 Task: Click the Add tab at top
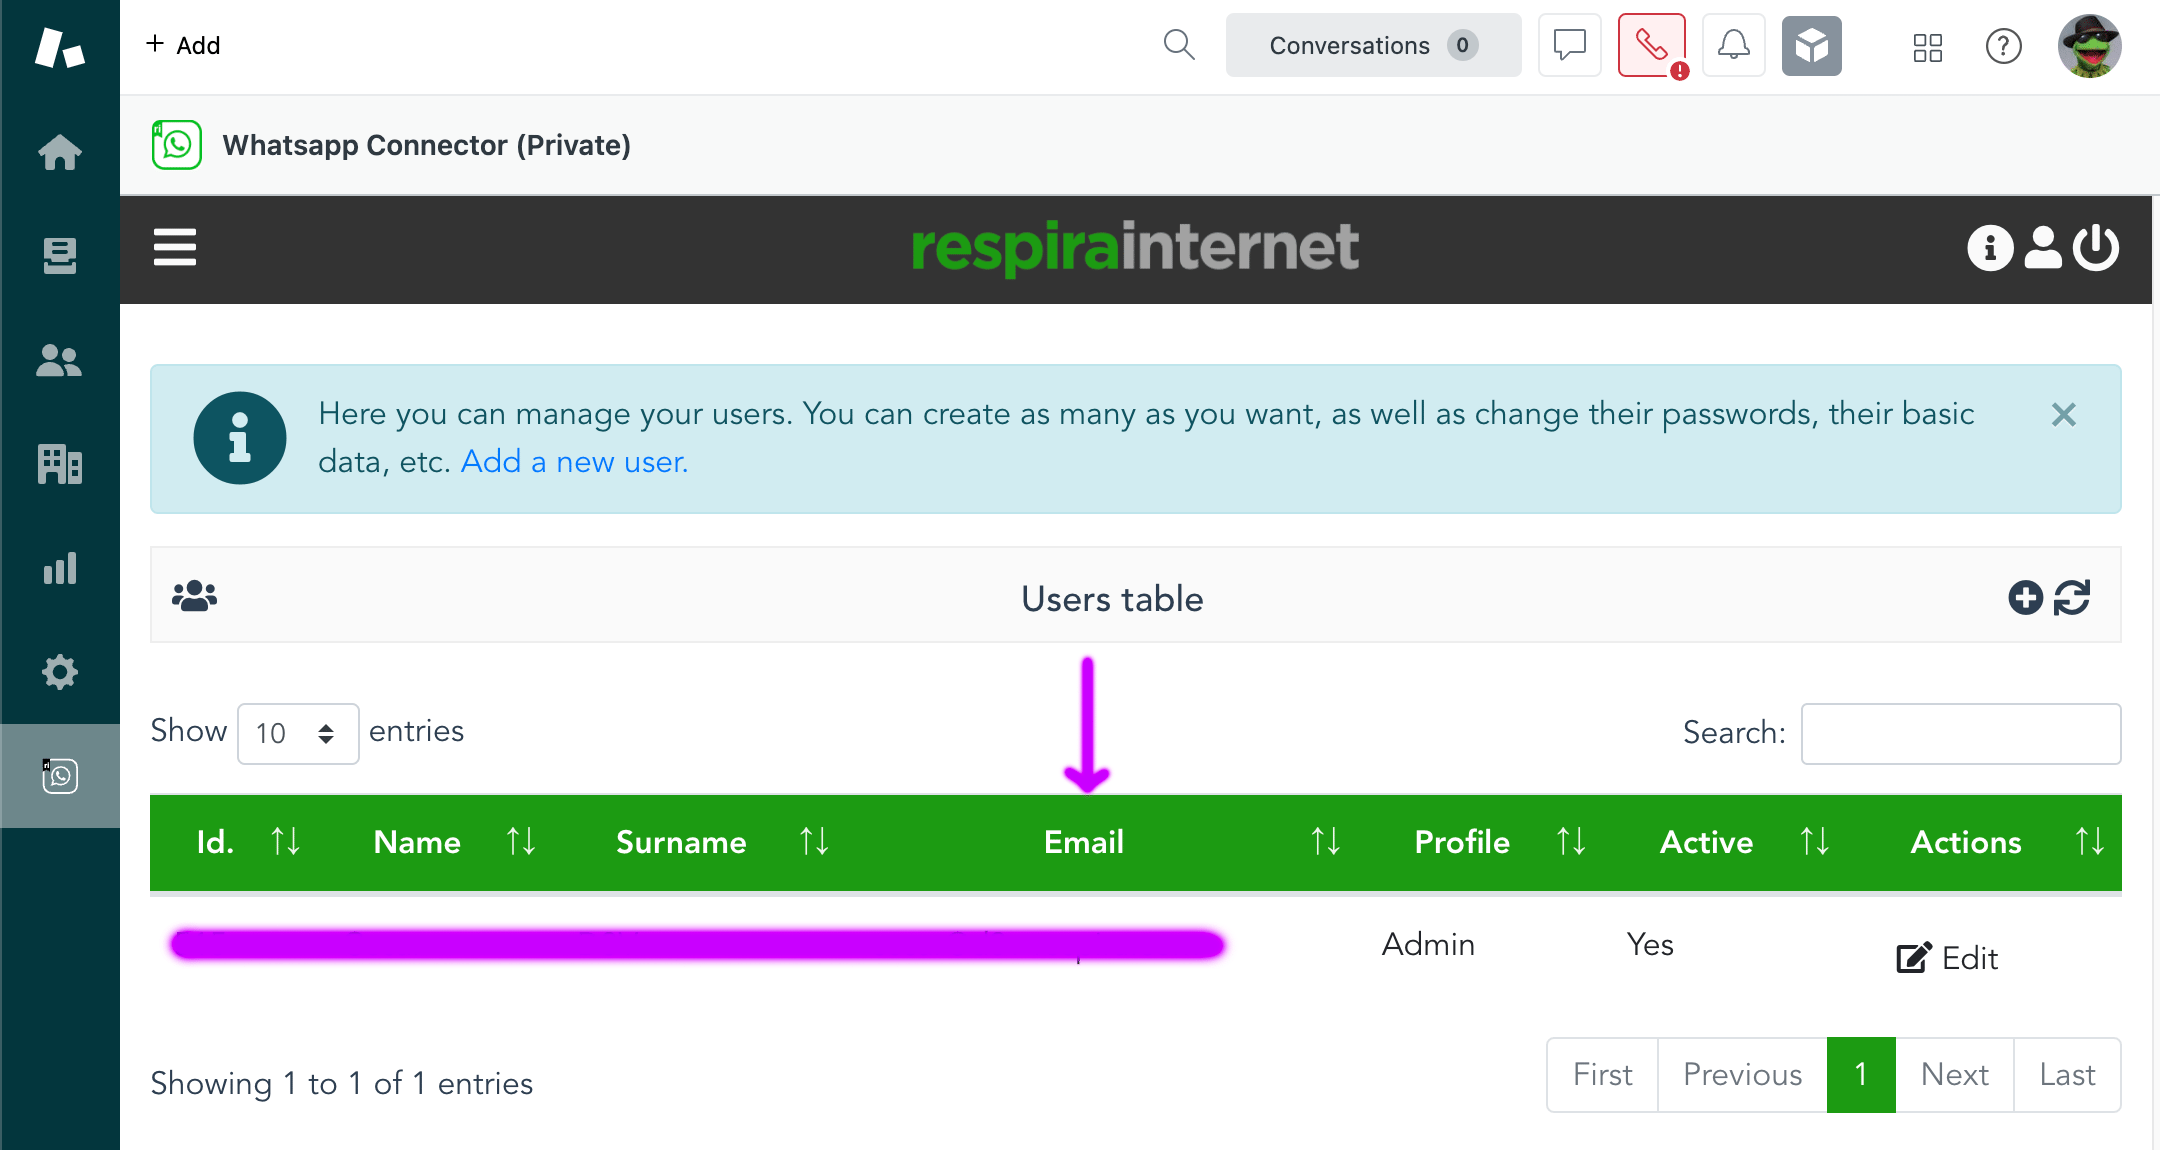183,45
